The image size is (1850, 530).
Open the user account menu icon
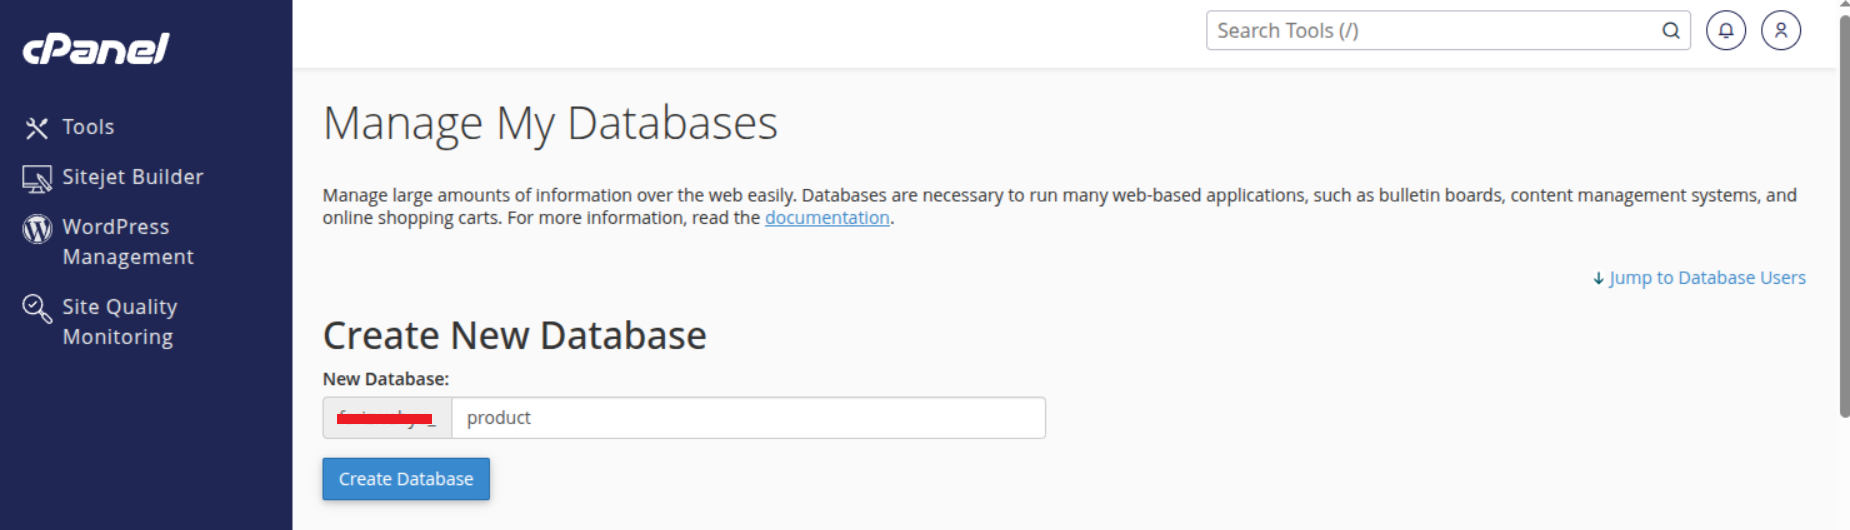tap(1781, 31)
